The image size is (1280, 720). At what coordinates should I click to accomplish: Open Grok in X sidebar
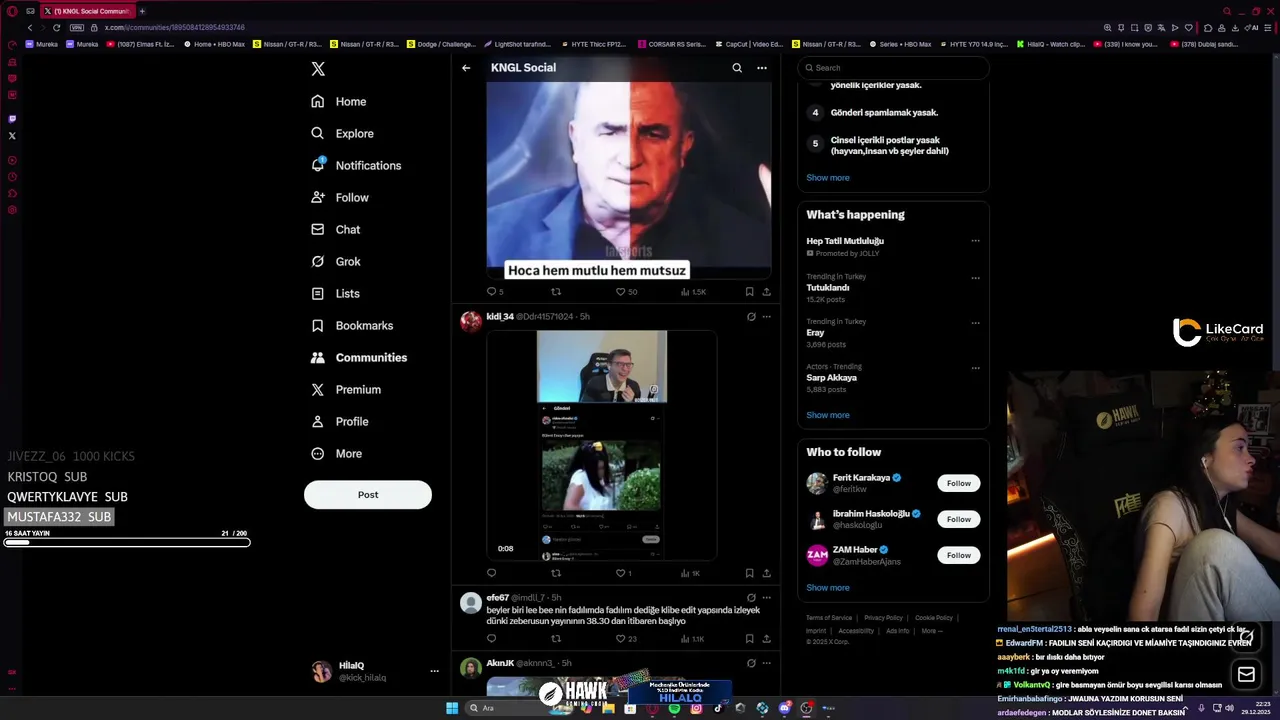click(x=335, y=261)
